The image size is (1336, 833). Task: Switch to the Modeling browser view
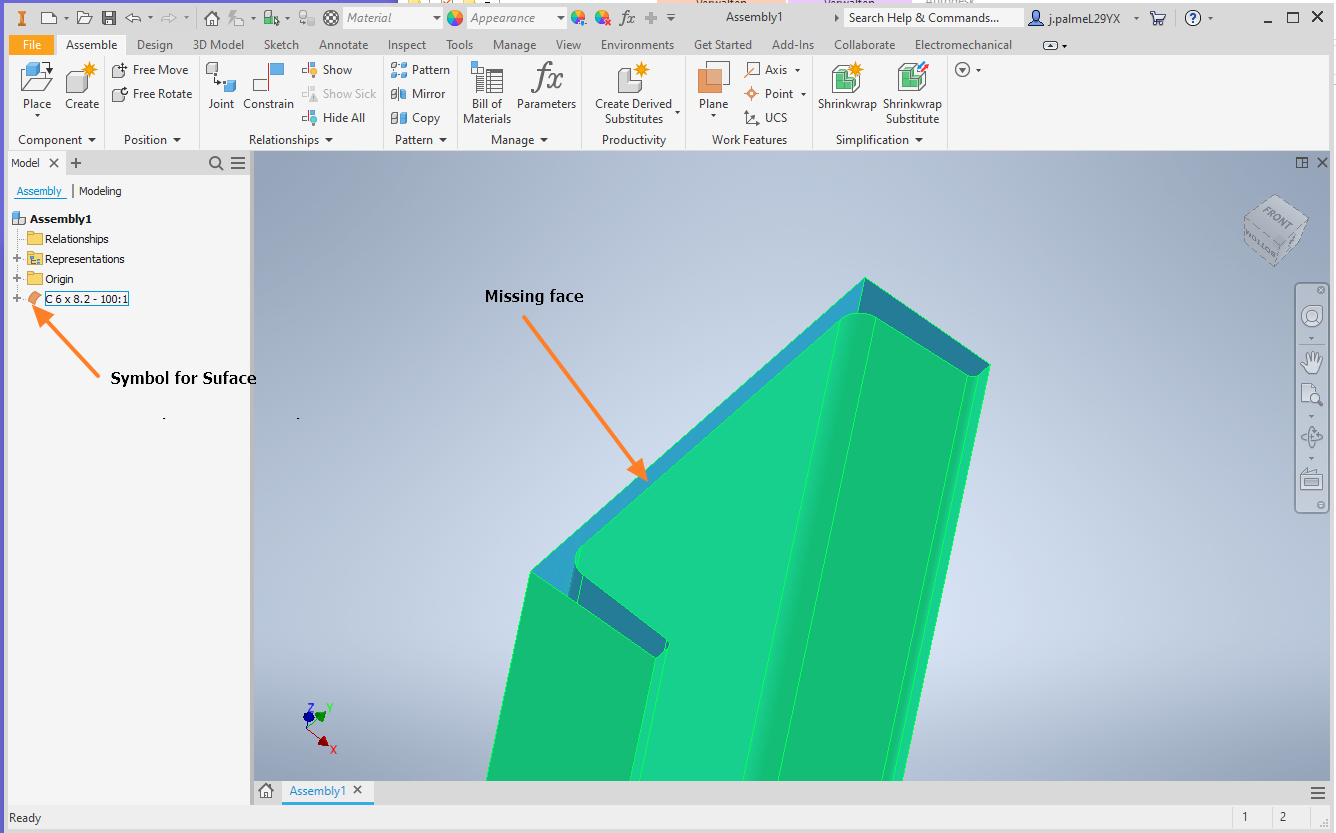pos(99,190)
